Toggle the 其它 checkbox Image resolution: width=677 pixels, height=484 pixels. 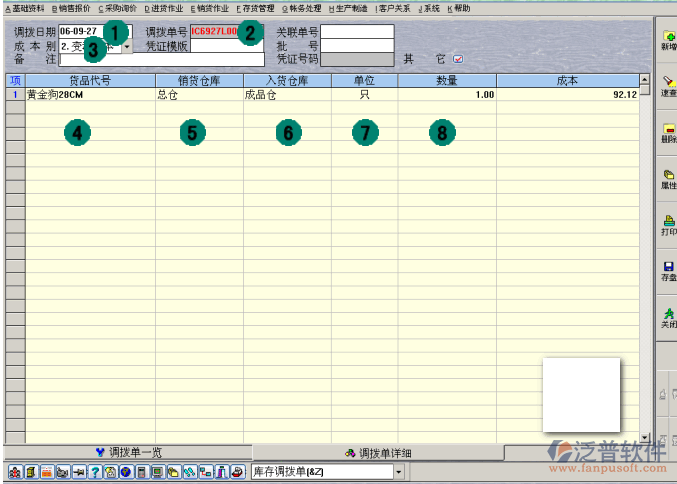pyautogui.click(x=458, y=59)
